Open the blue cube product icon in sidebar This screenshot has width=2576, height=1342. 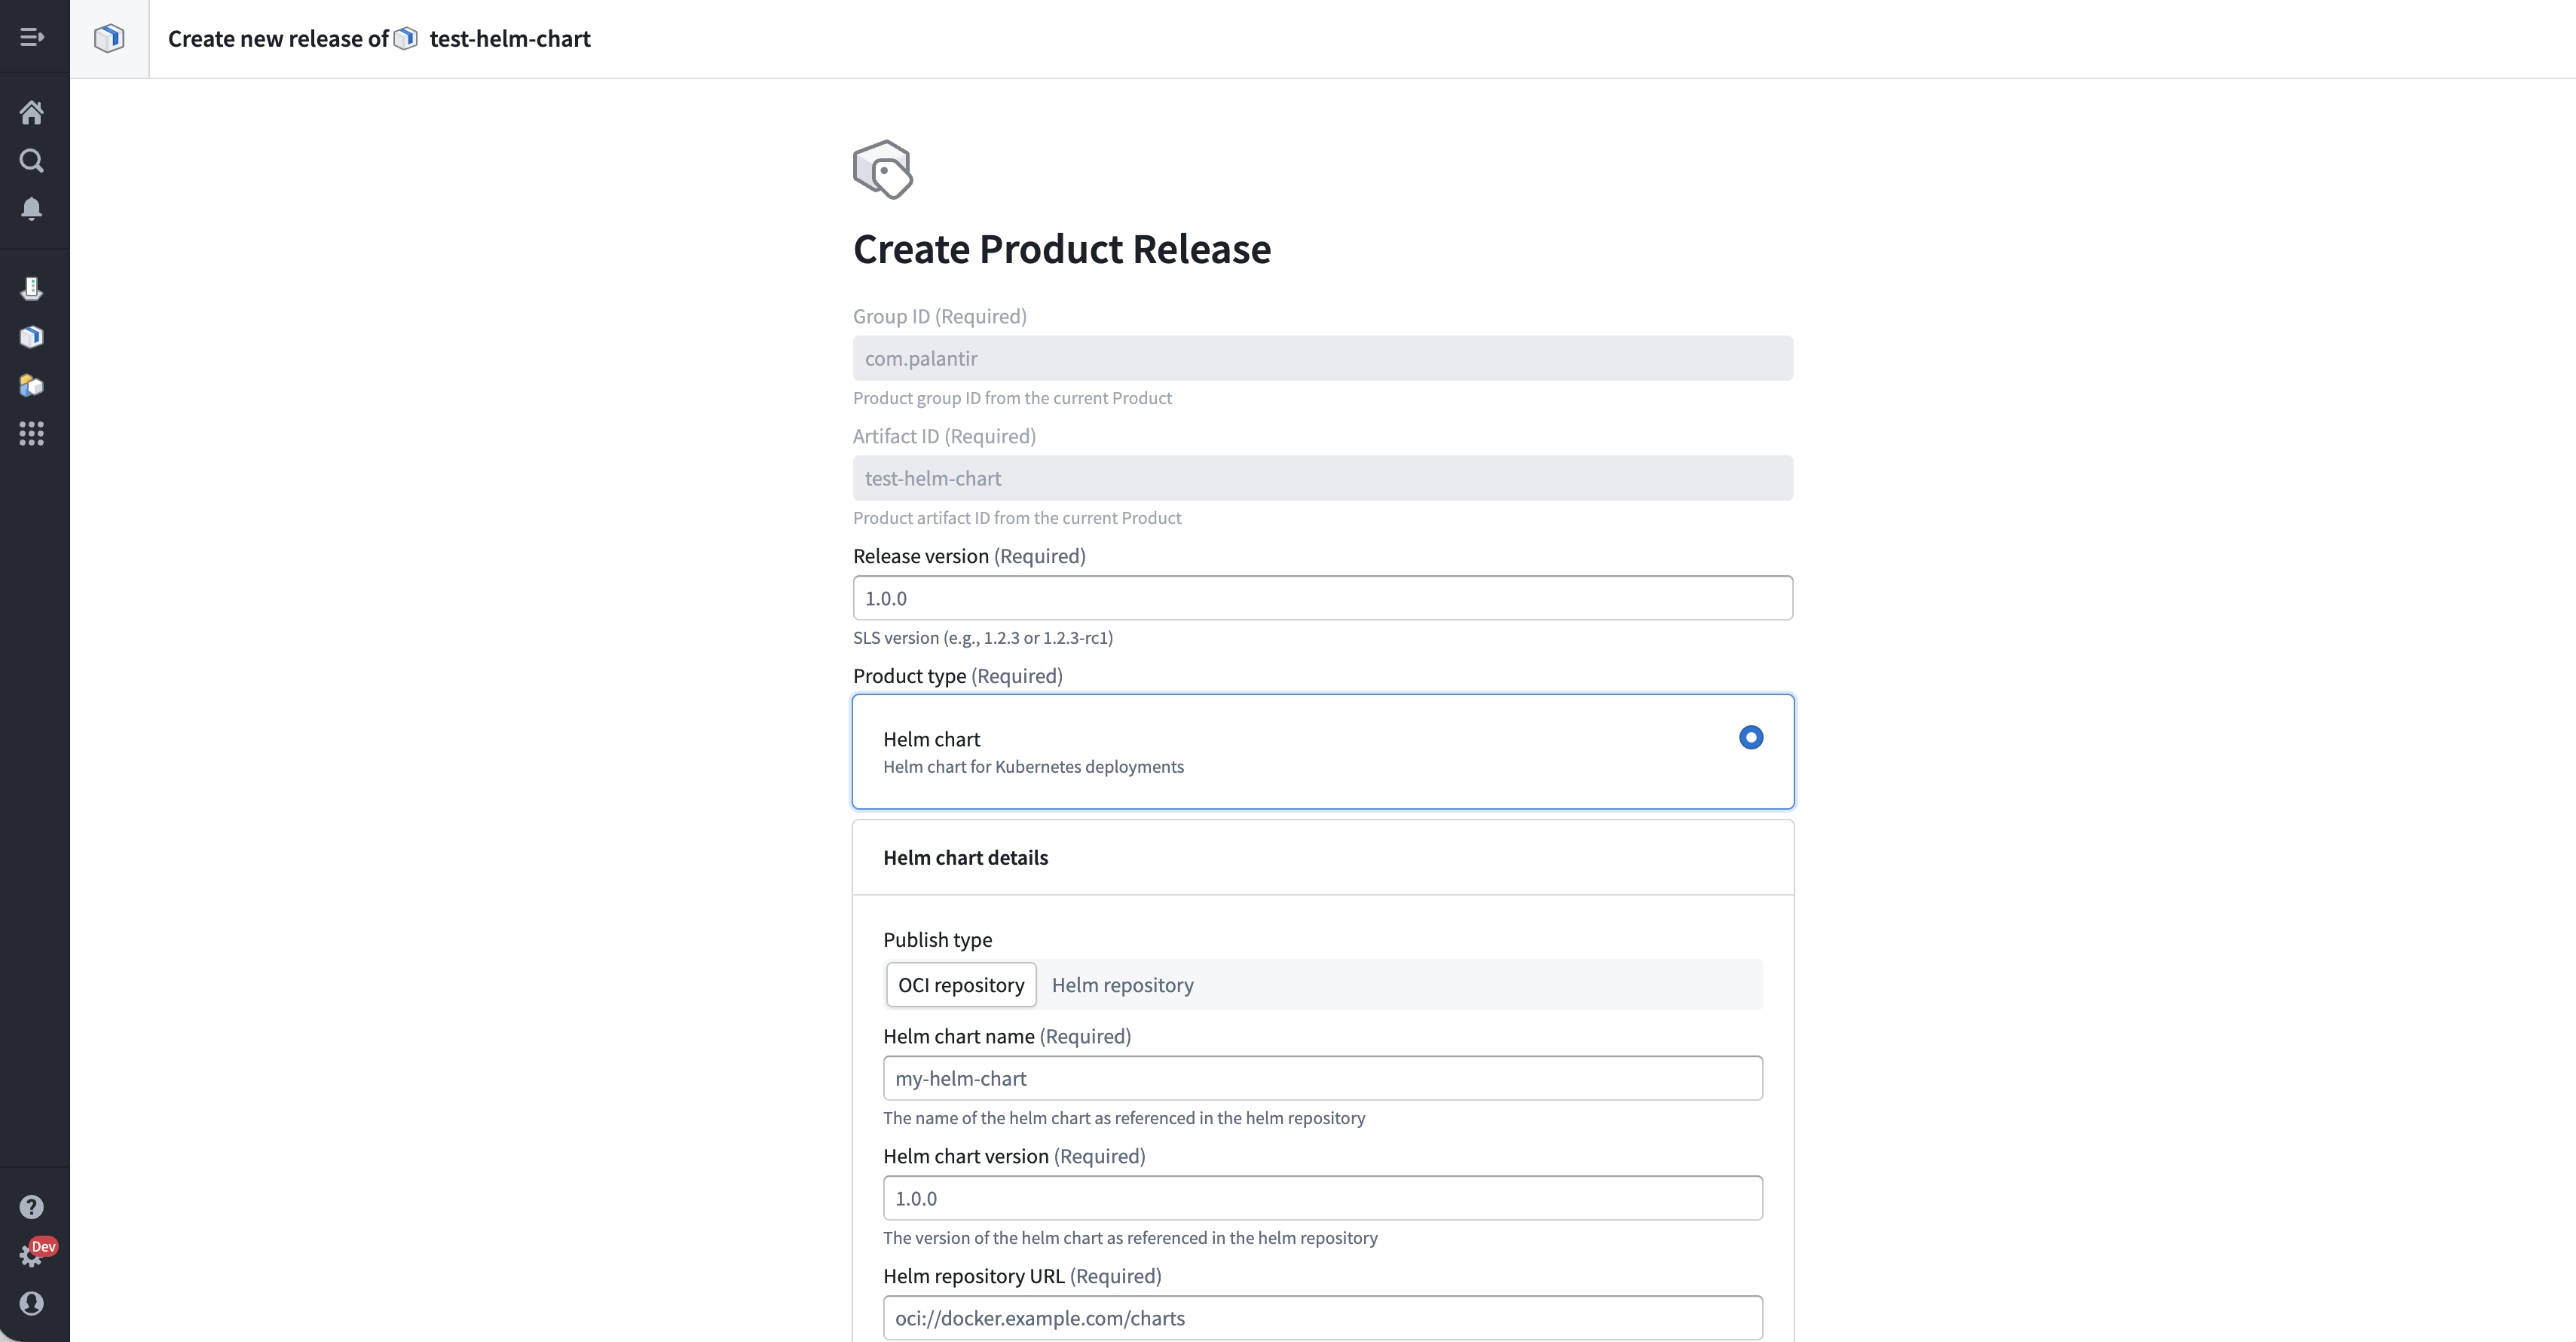pyautogui.click(x=32, y=336)
